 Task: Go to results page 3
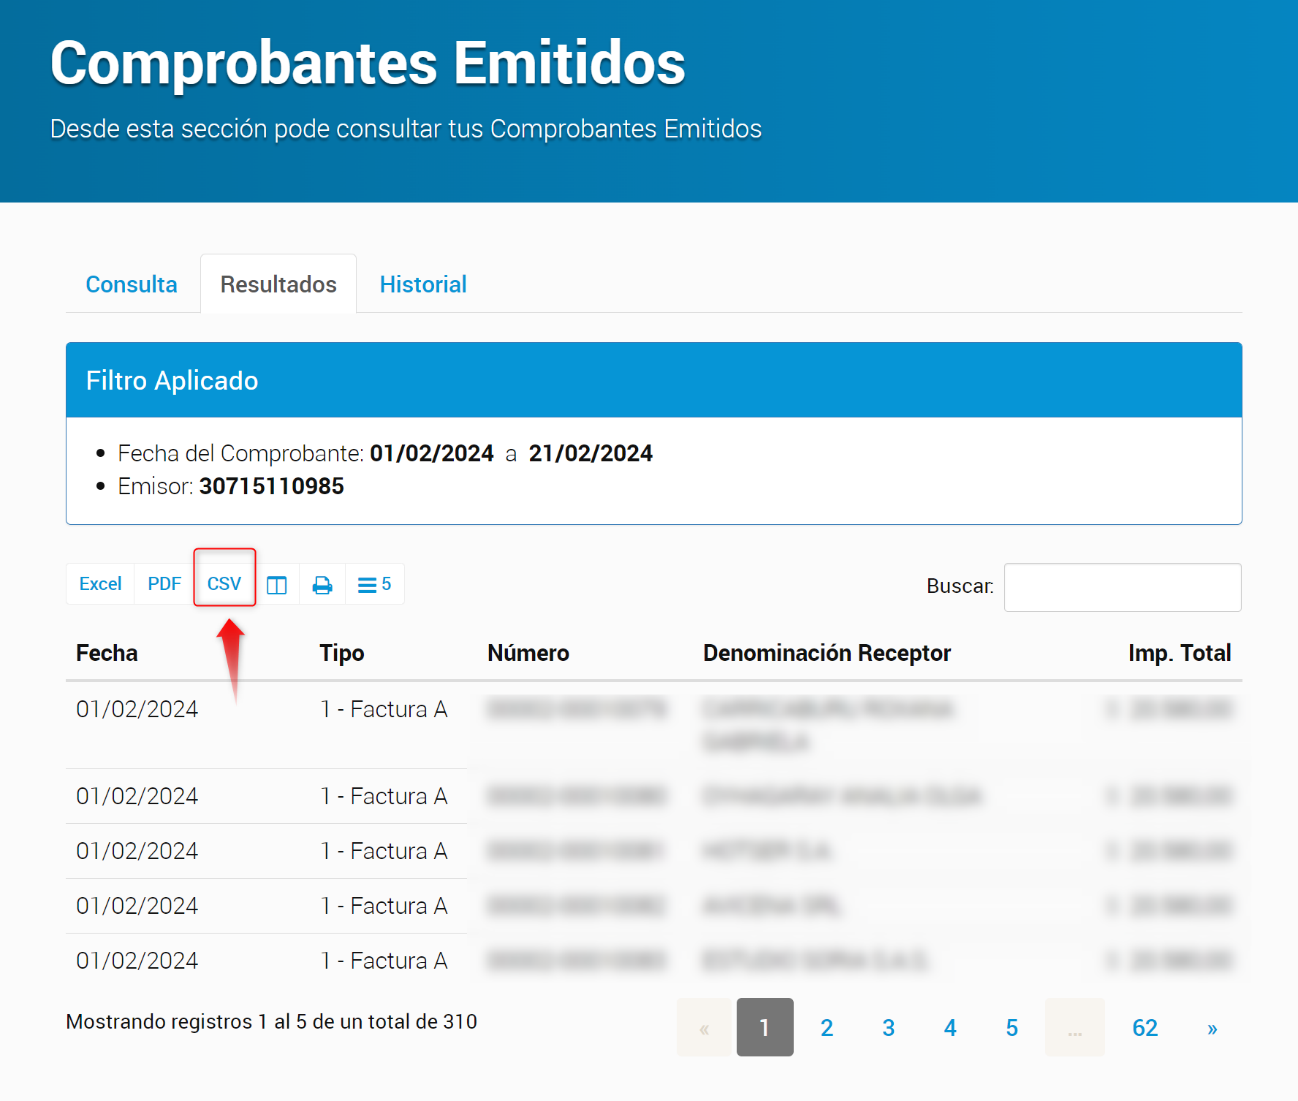pos(888,1028)
